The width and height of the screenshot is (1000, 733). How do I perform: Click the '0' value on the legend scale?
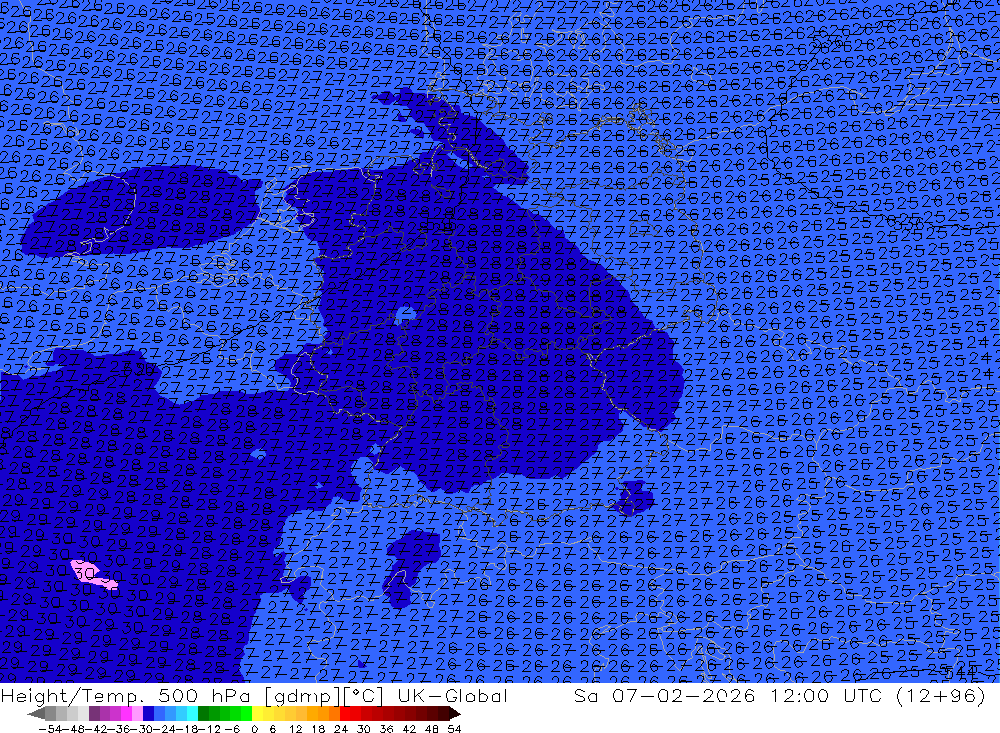(254, 729)
